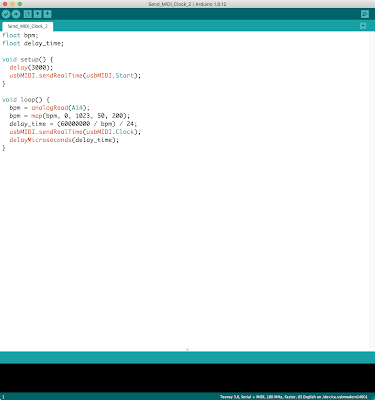The image size is (375, 400).
Task: Click the editor vertical scrollbar
Action: (x=372, y=190)
